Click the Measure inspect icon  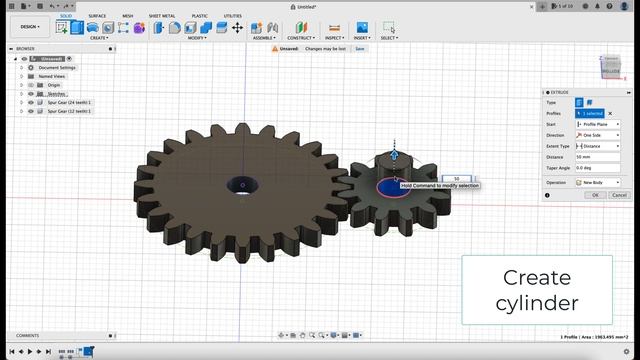click(x=334, y=28)
